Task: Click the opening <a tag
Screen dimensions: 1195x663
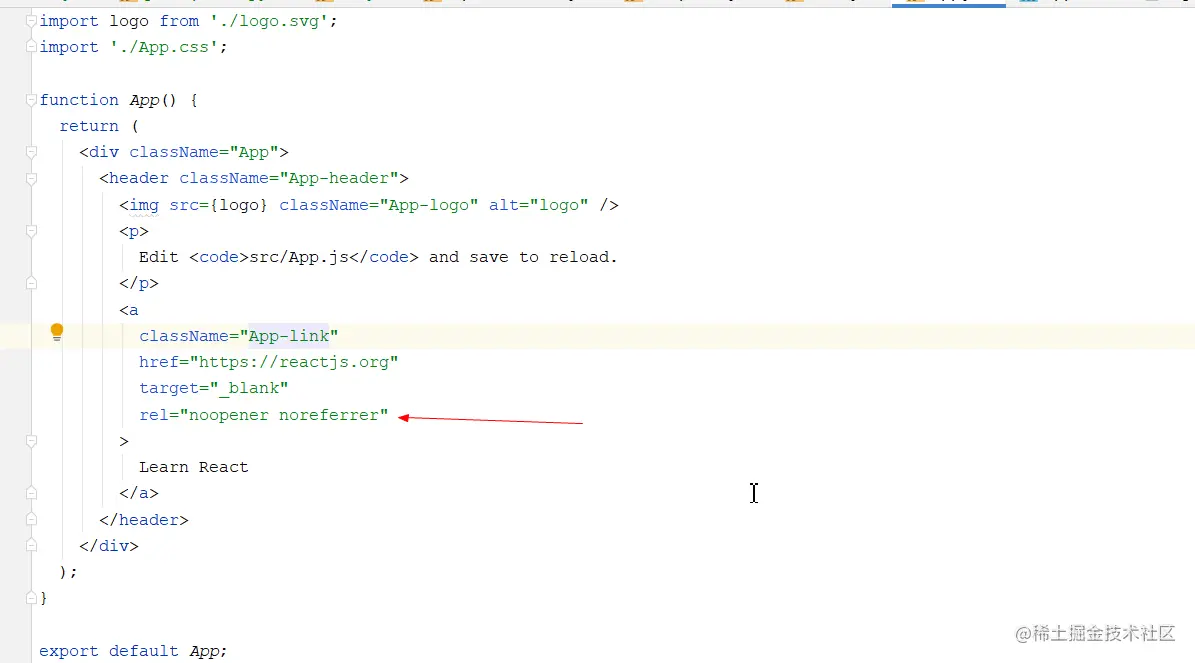Action: click(129, 310)
